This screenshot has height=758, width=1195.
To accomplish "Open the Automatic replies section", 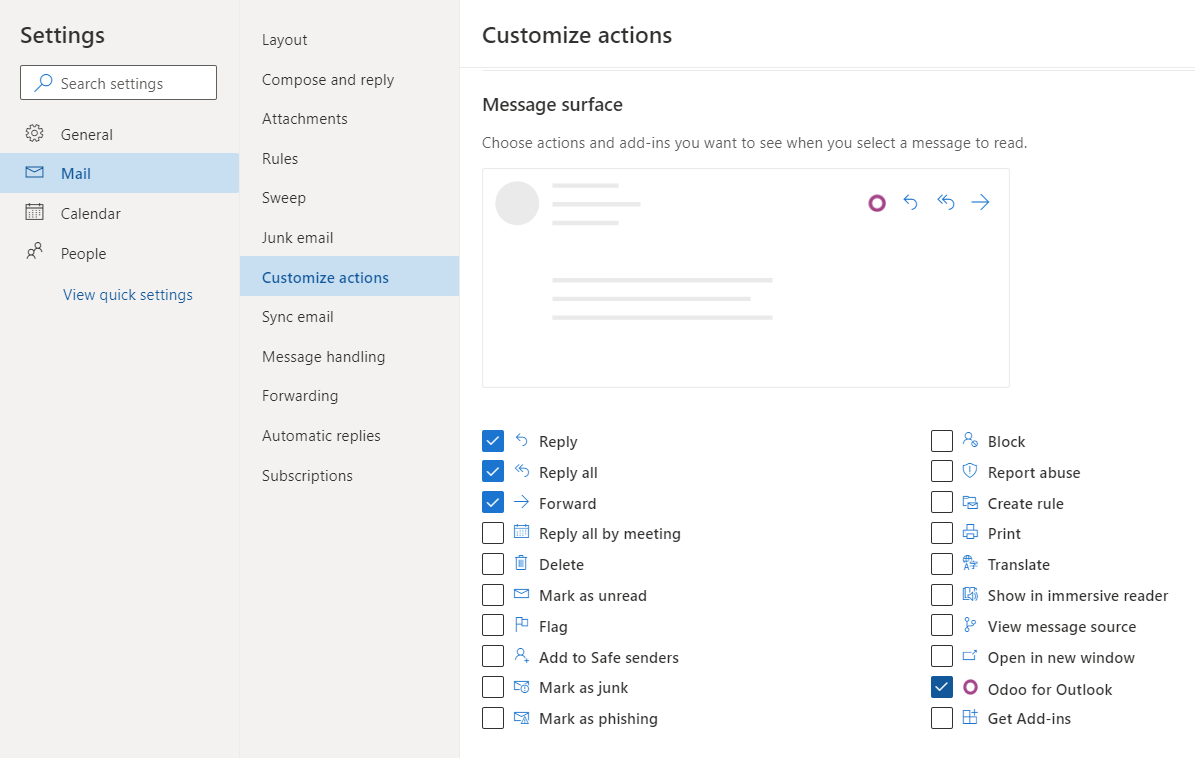I will [x=320, y=435].
